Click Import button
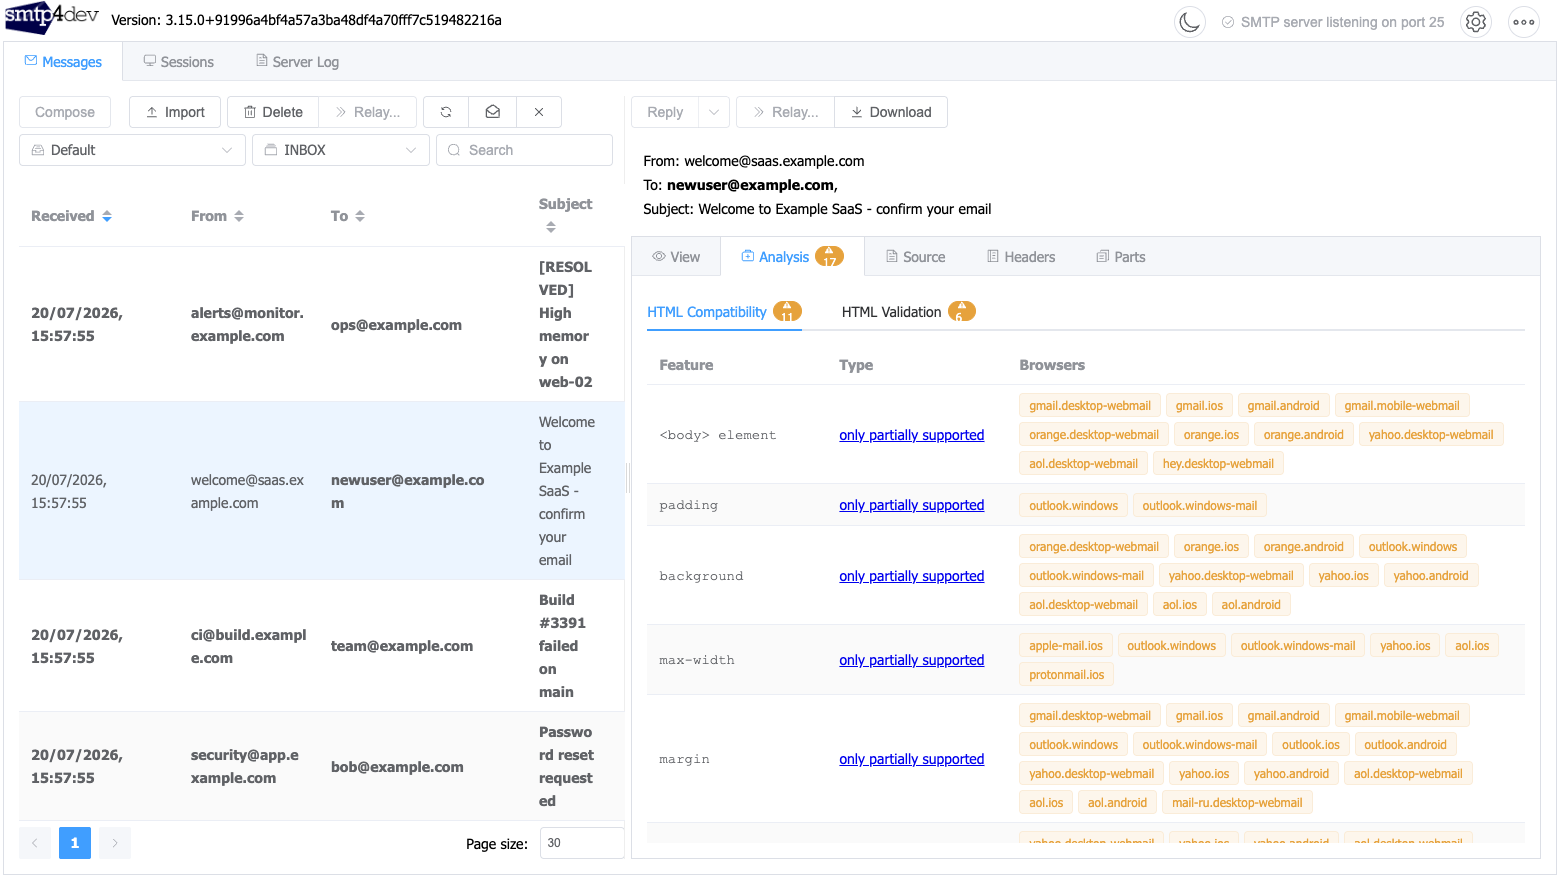This screenshot has width=1560, height=878. click(x=175, y=112)
